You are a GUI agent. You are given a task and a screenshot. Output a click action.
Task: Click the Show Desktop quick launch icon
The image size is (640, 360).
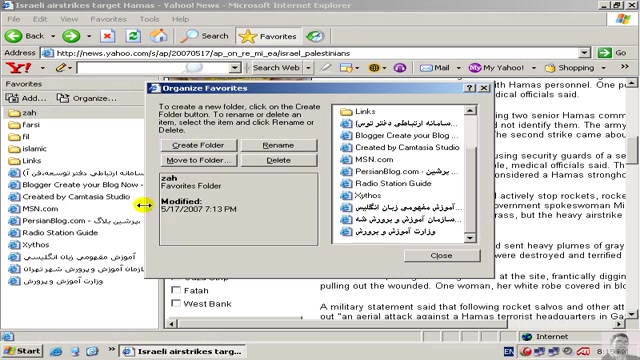pos(75,351)
